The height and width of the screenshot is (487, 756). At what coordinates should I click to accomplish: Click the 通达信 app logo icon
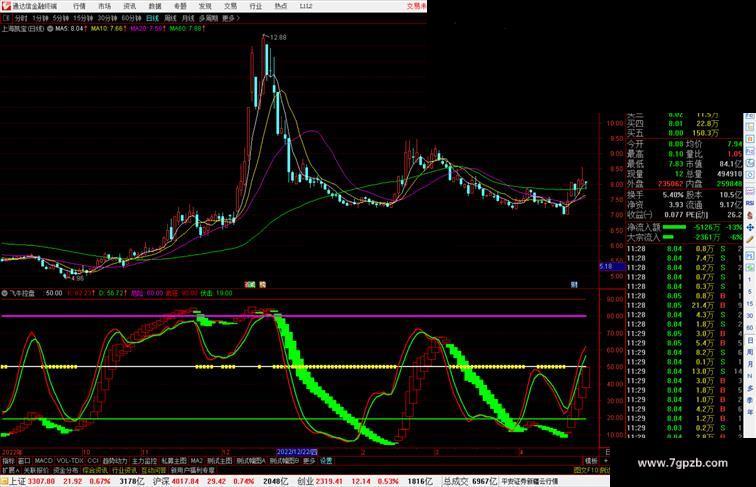(6, 6)
